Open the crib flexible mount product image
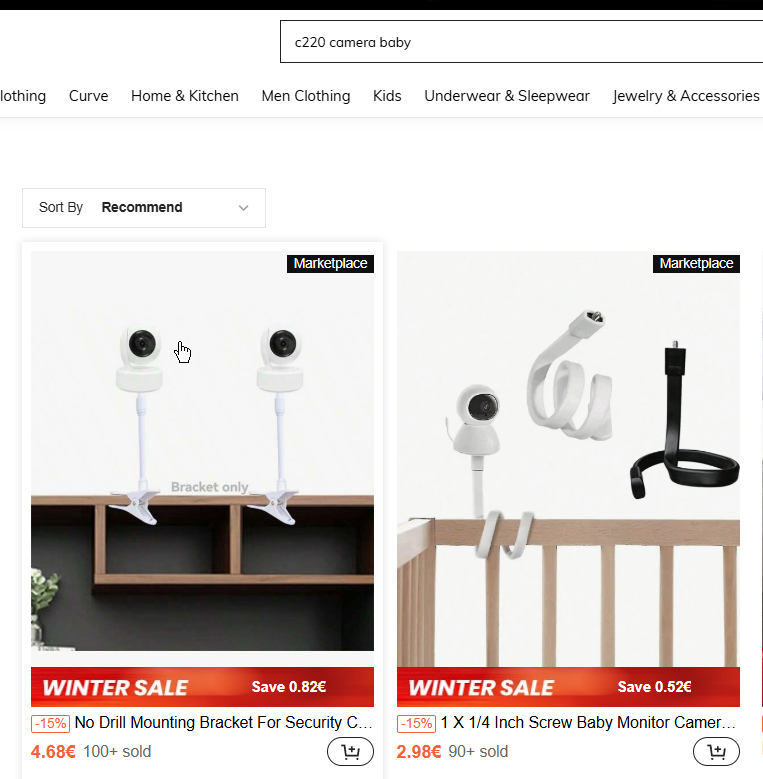Image resolution: width=763 pixels, height=779 pixels. pos(568,459)
